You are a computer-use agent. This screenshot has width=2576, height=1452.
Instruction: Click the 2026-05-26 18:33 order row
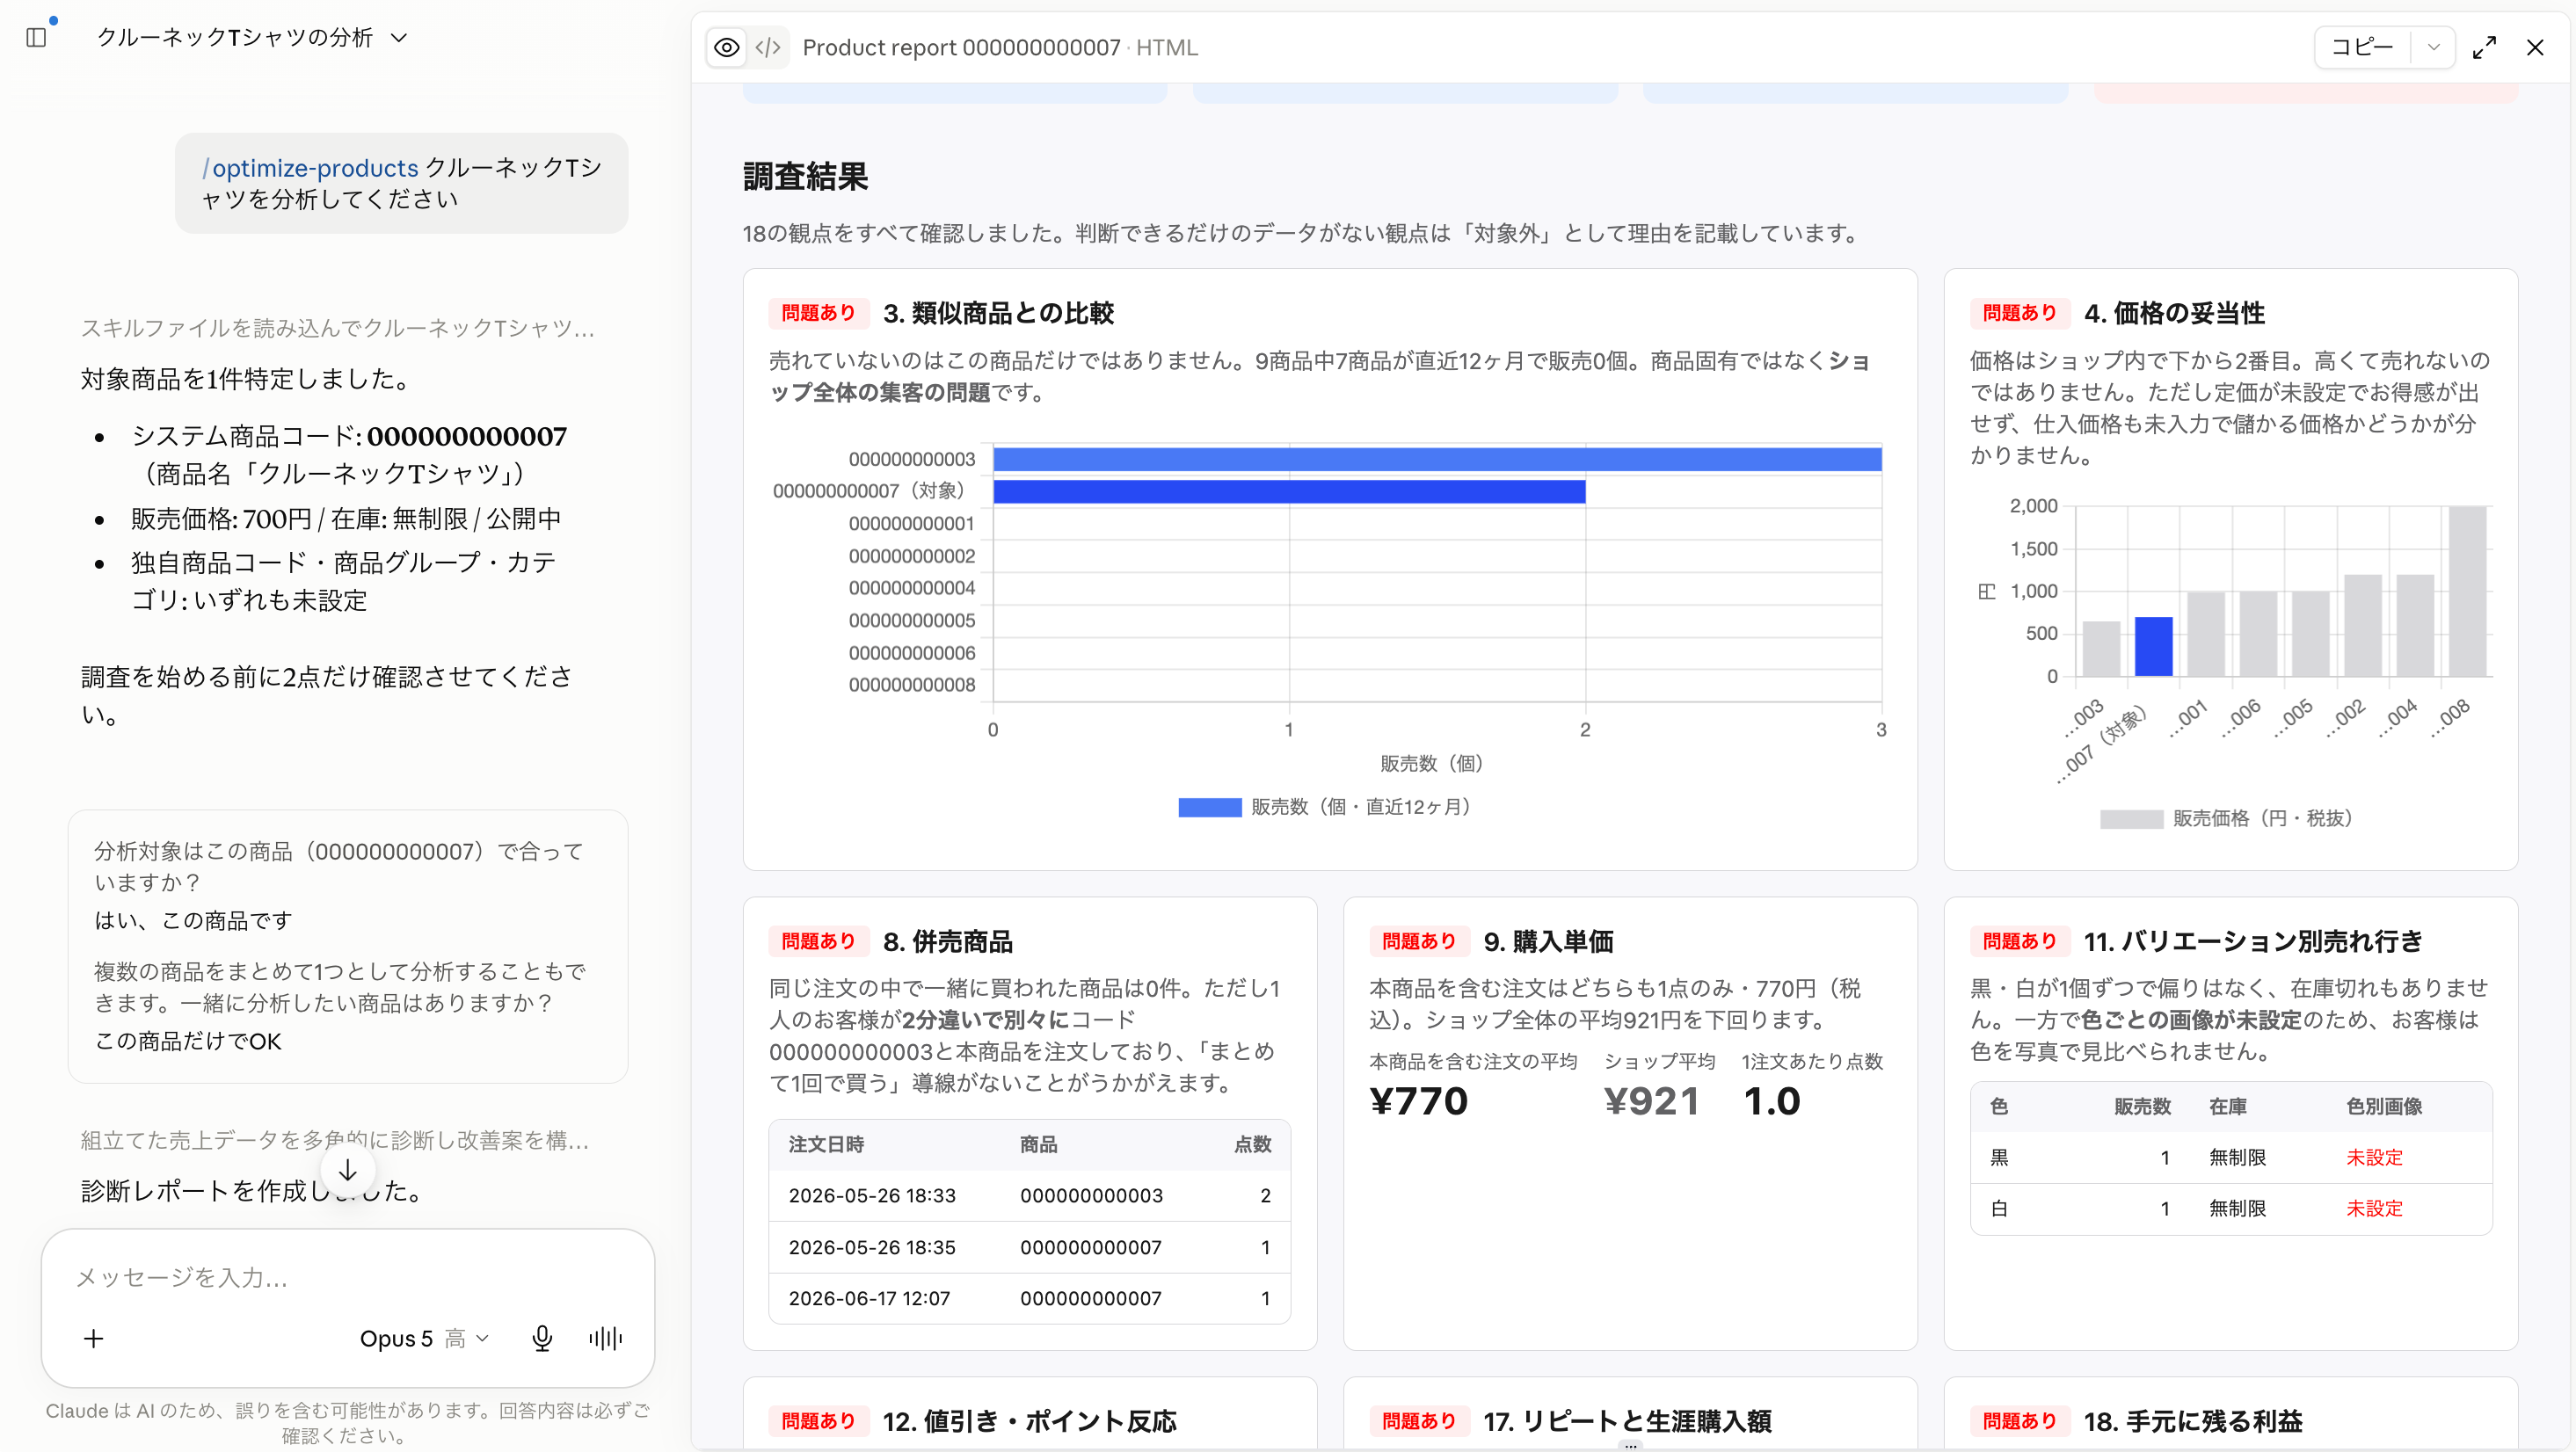click(x=1029, y=1196)
